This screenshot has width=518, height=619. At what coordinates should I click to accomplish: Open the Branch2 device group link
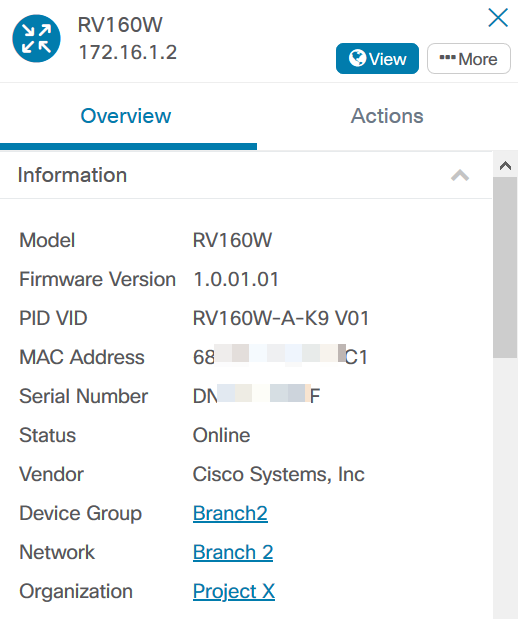point(230,513)
